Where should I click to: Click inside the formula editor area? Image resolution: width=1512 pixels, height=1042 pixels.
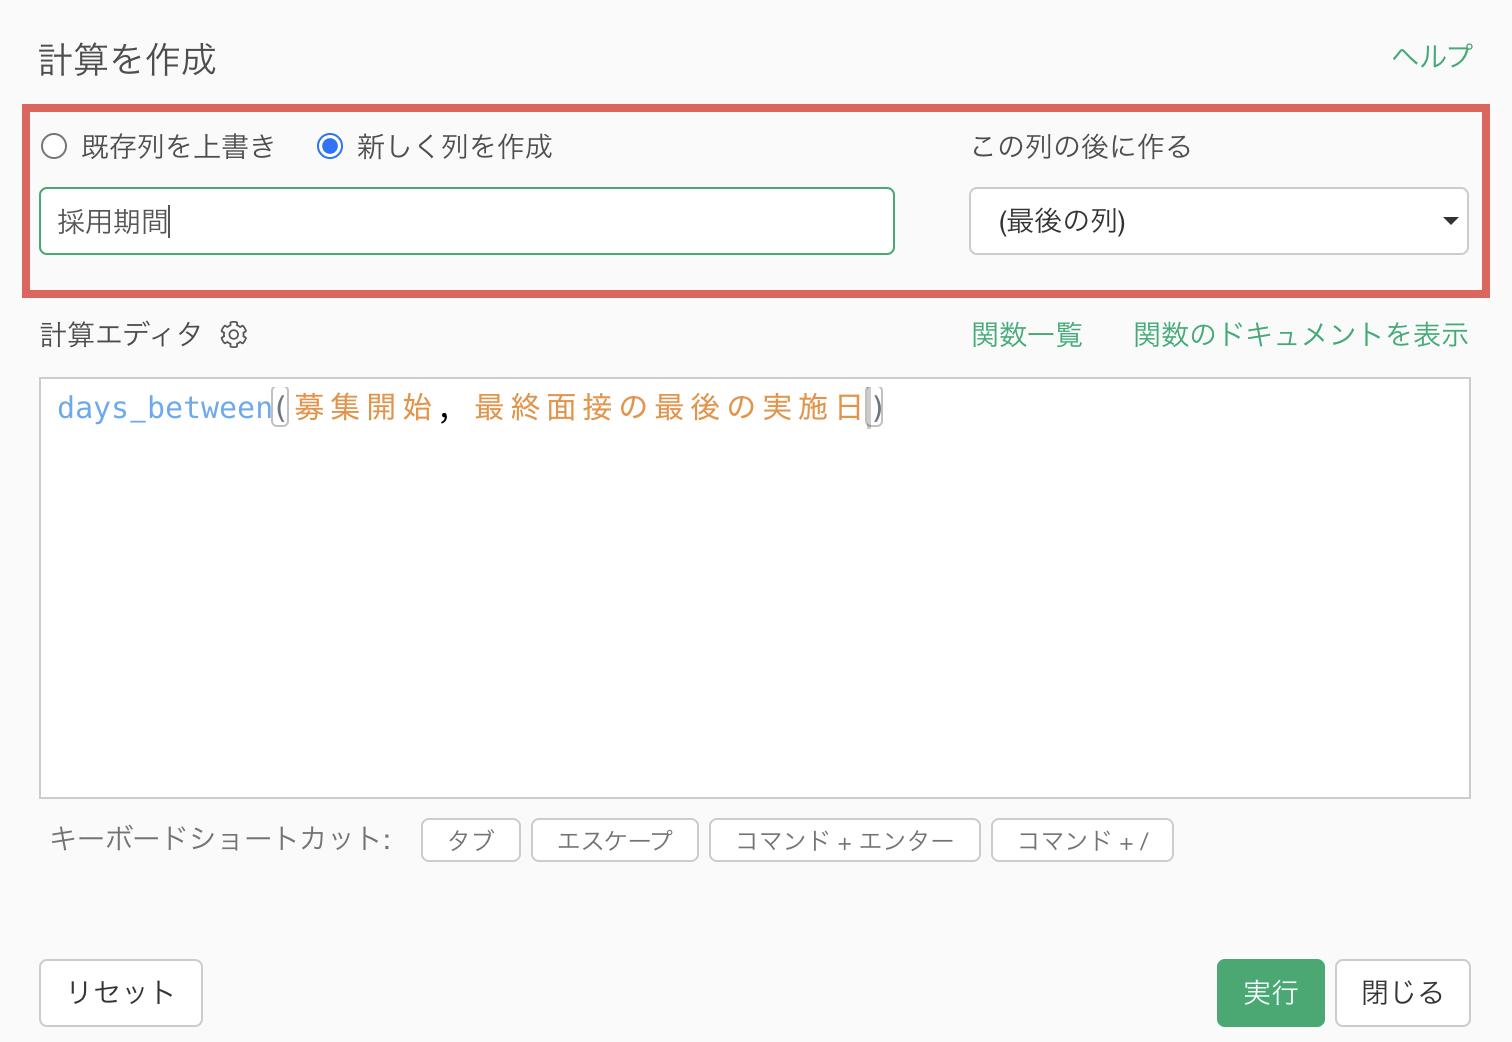755,588
